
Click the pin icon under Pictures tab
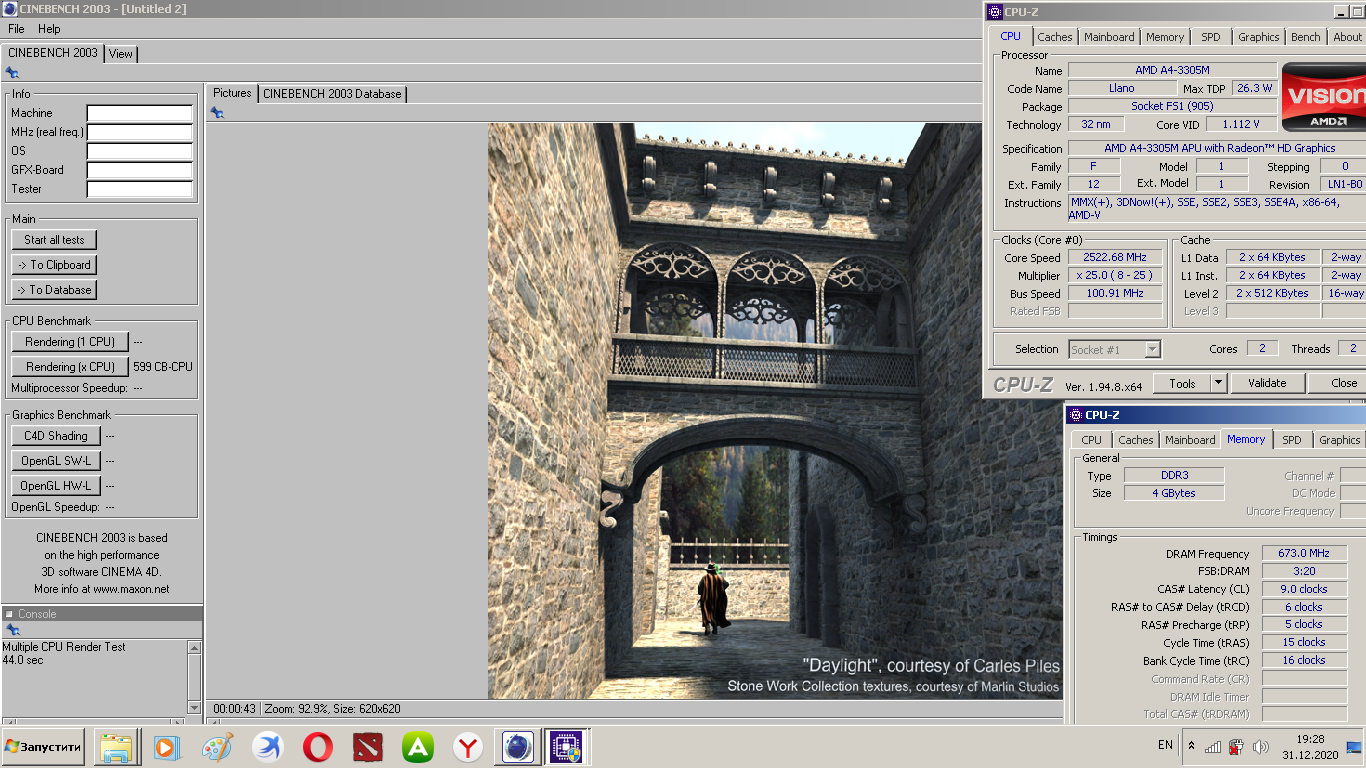217,113
